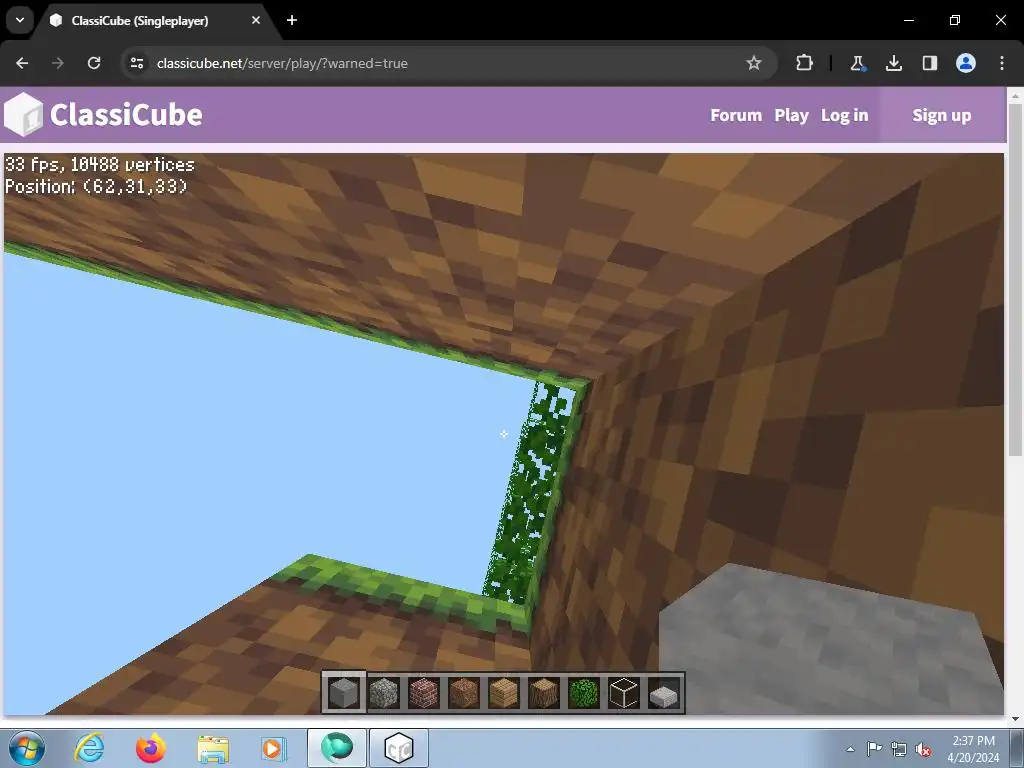Click scrollbar up arrow
Viewport: 1024px width, 768px height.
point(1015,95)
